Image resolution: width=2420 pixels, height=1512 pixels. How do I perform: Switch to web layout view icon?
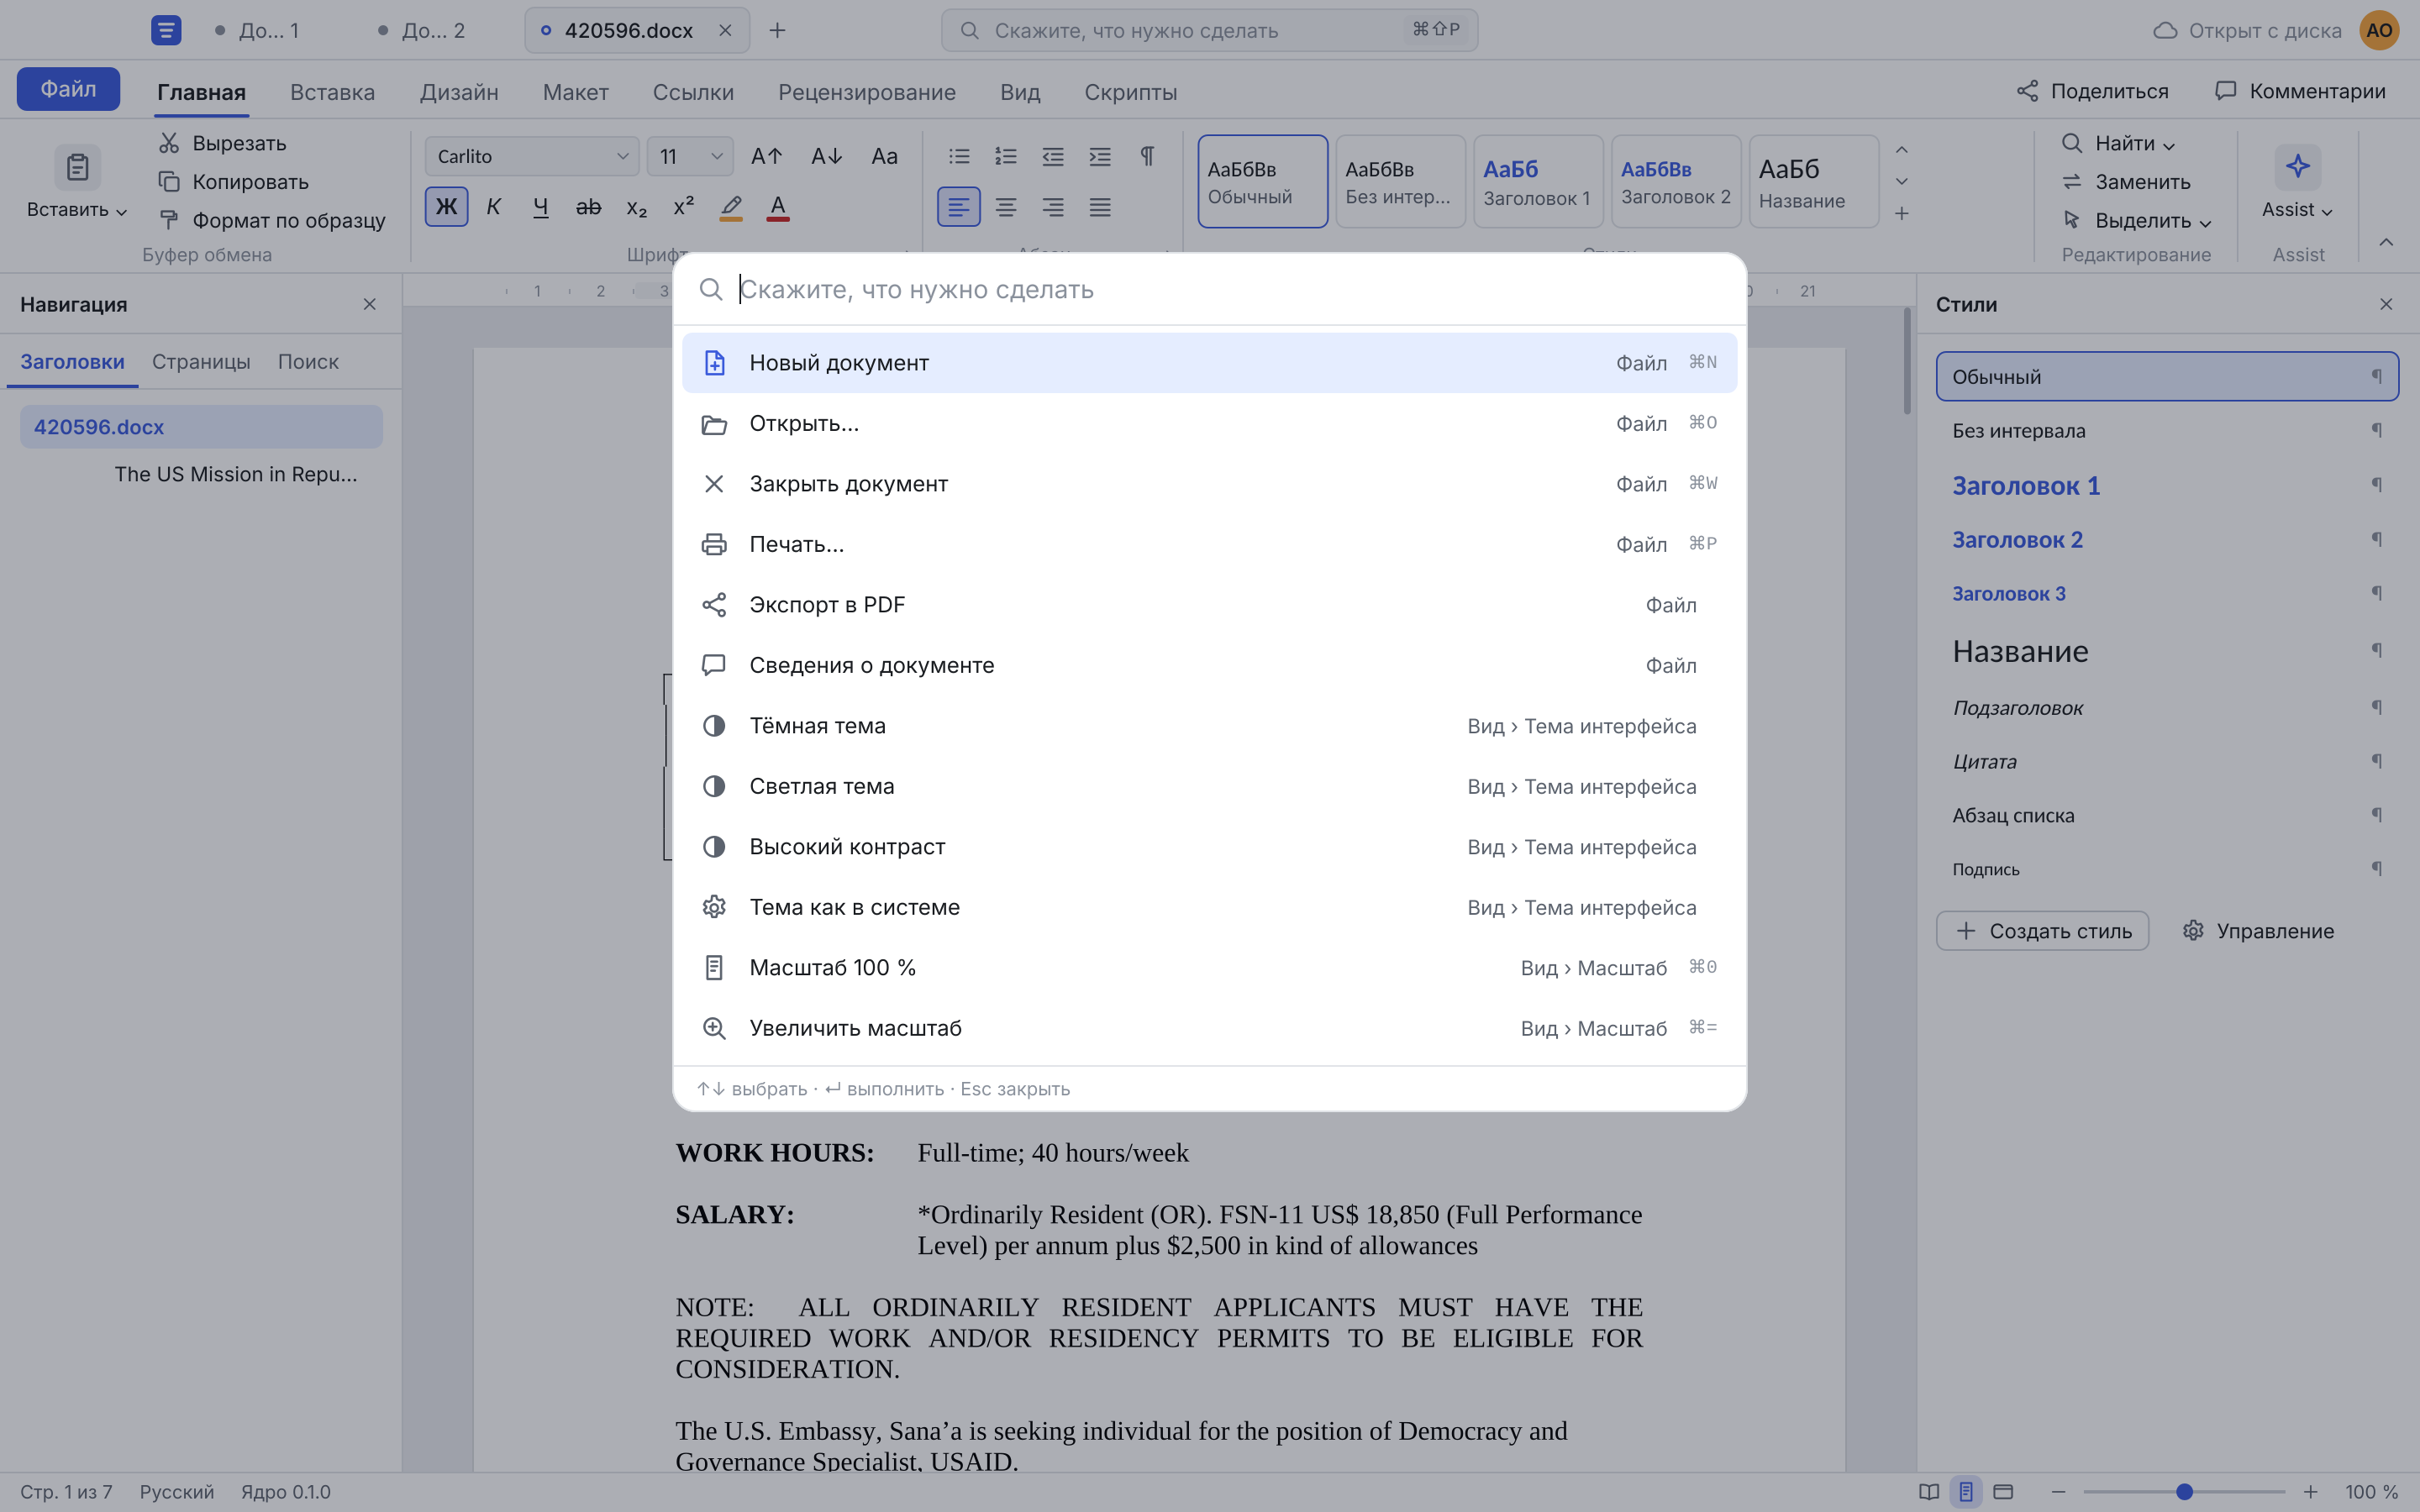tap(2003, 1491)
